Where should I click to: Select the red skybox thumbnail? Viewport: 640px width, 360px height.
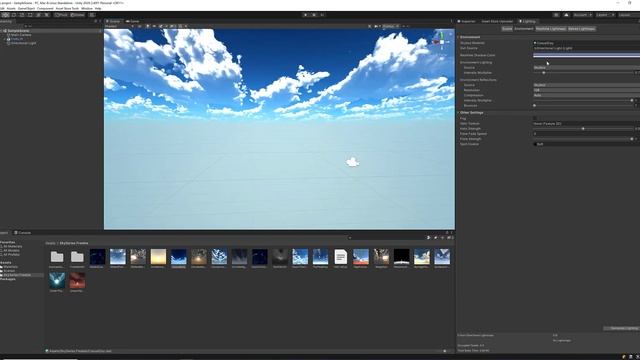point(77,281)
